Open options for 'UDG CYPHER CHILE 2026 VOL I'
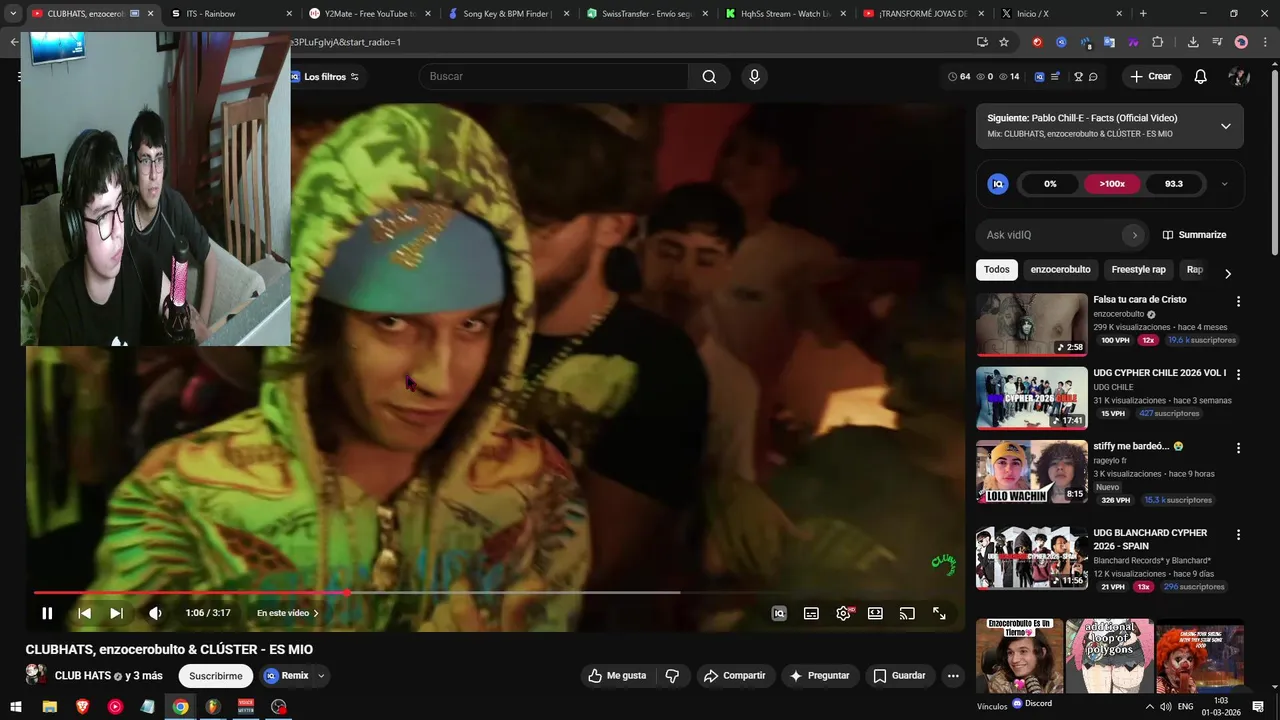Screen dimensions: 1280x720 point(1238,375)
